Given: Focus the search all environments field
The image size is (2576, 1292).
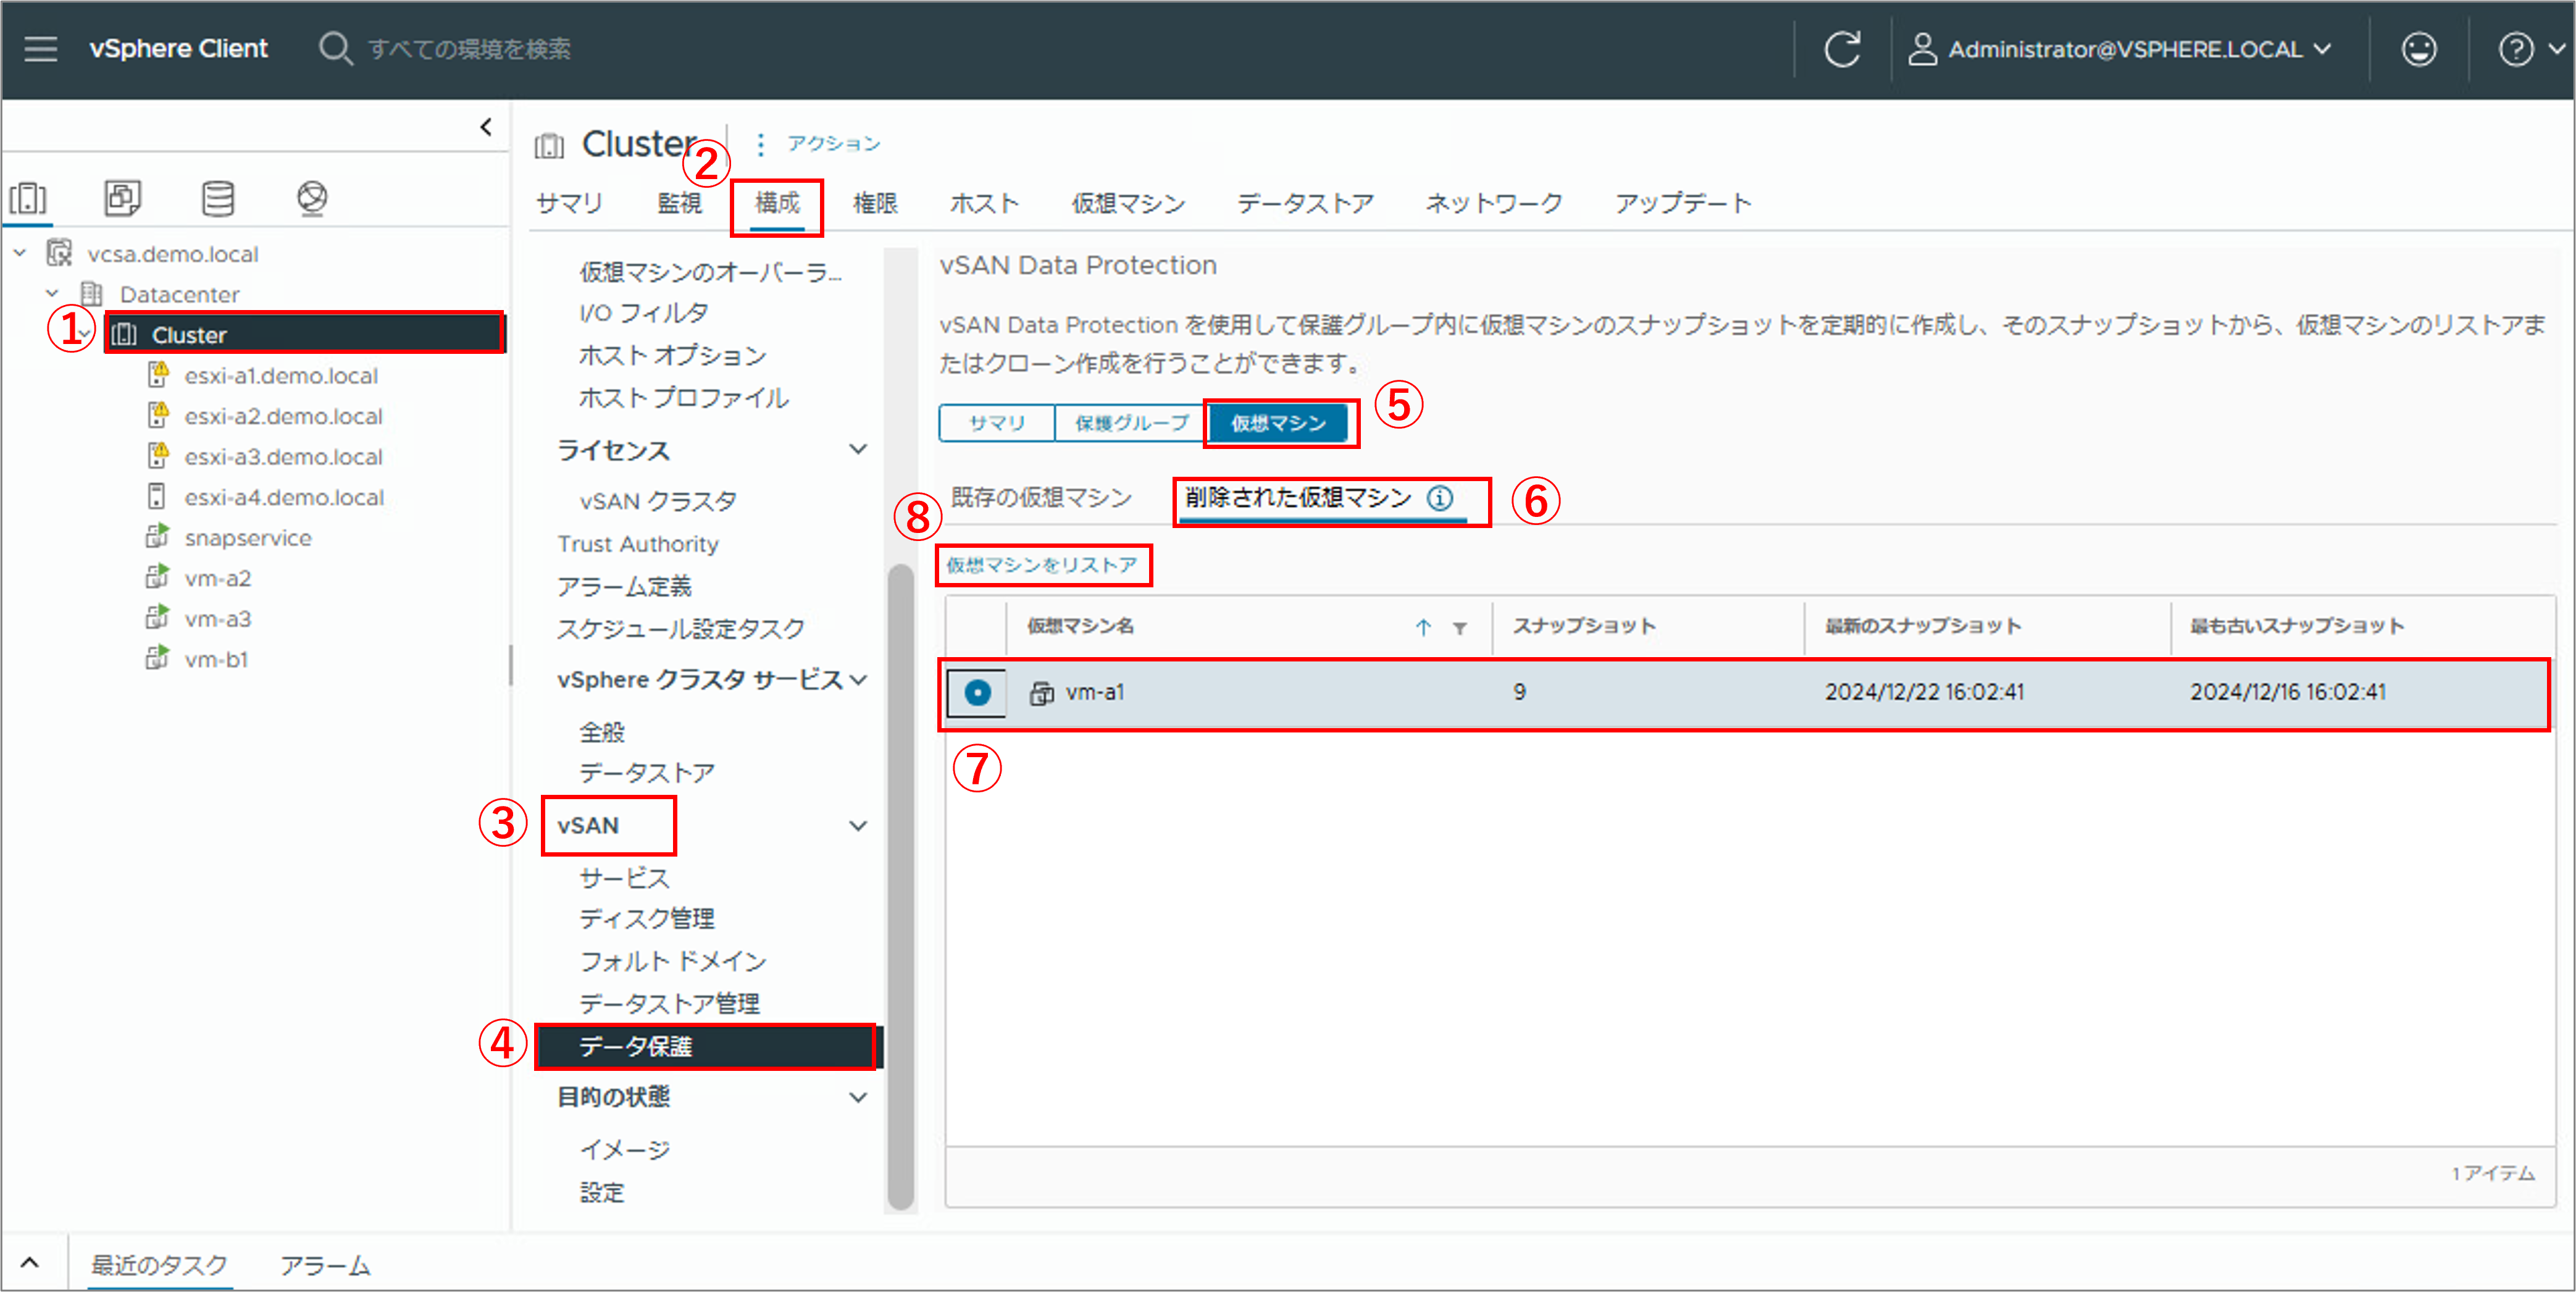Looking at the screenshot, I should pyautogui.click(x=469, y=48).
